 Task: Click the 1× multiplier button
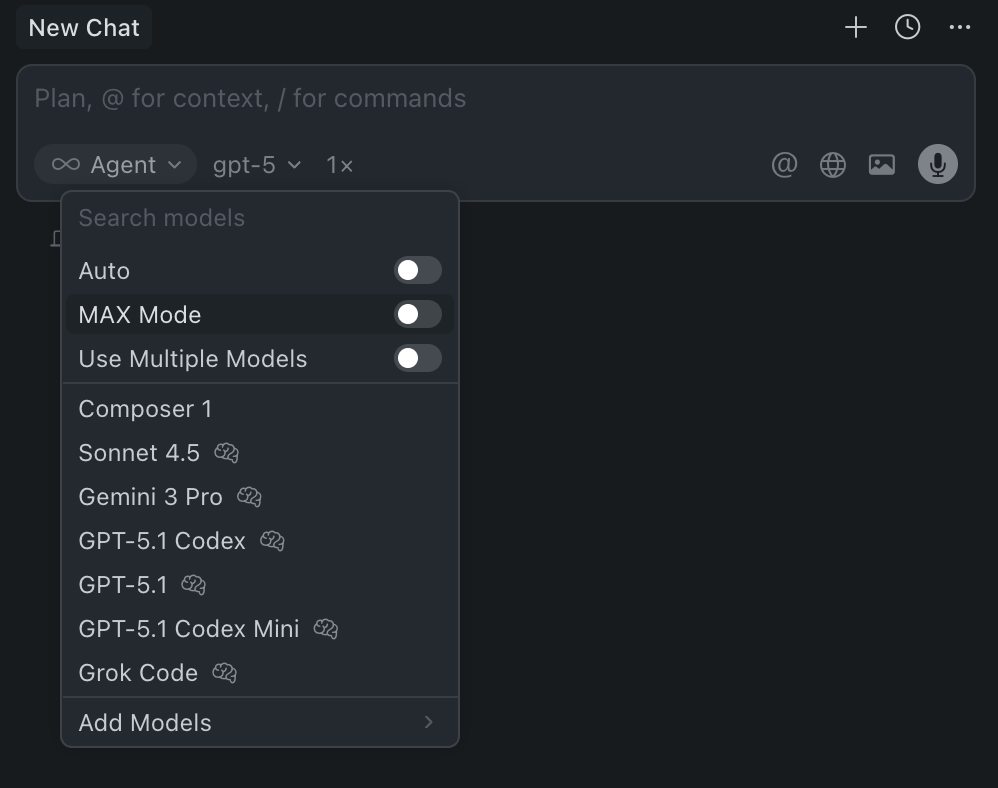340,165
